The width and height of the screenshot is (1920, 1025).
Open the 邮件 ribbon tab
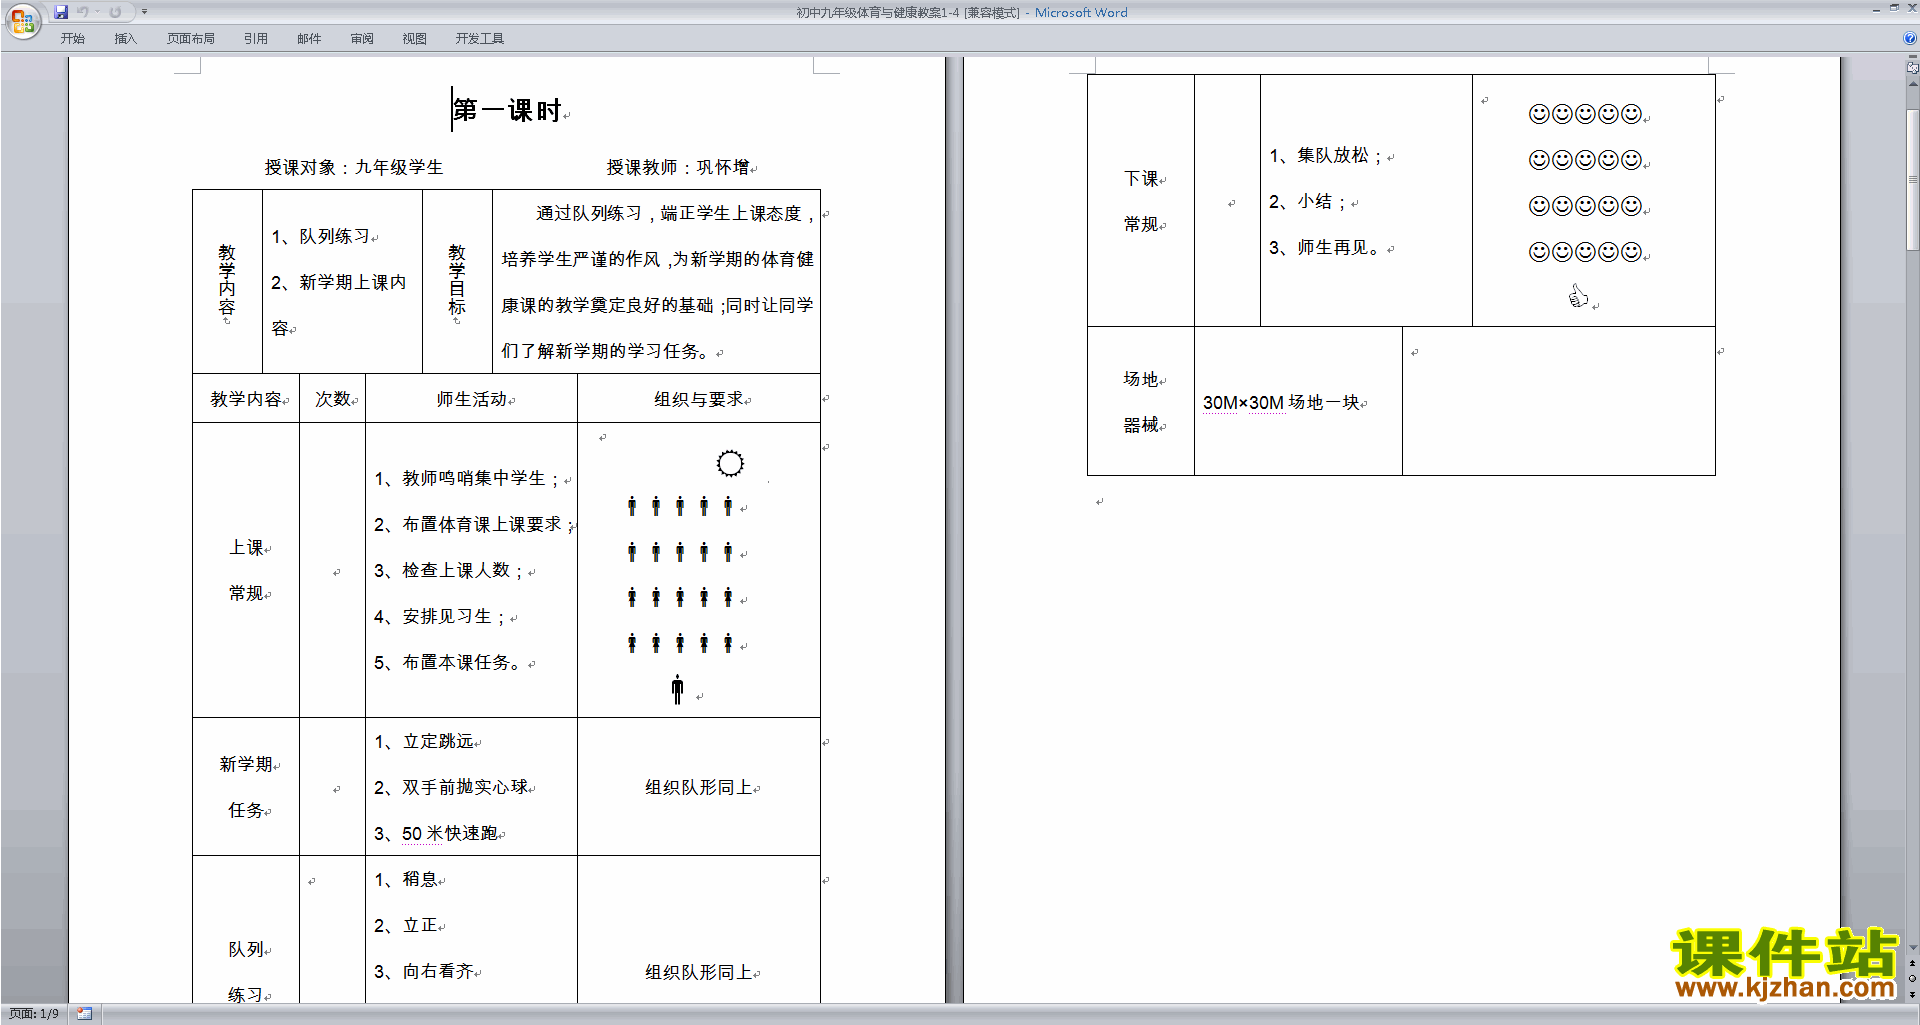pyautogui.click(x=309, y=39)
